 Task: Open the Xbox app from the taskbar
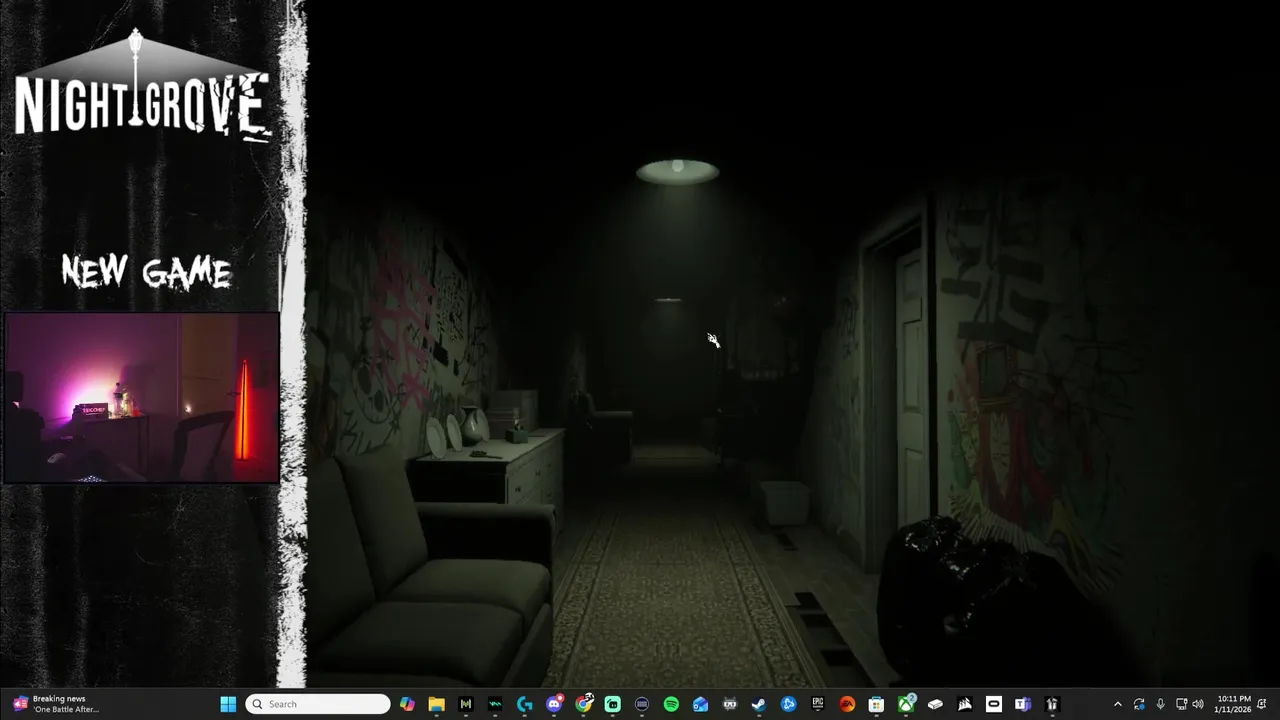pos(906,704)
